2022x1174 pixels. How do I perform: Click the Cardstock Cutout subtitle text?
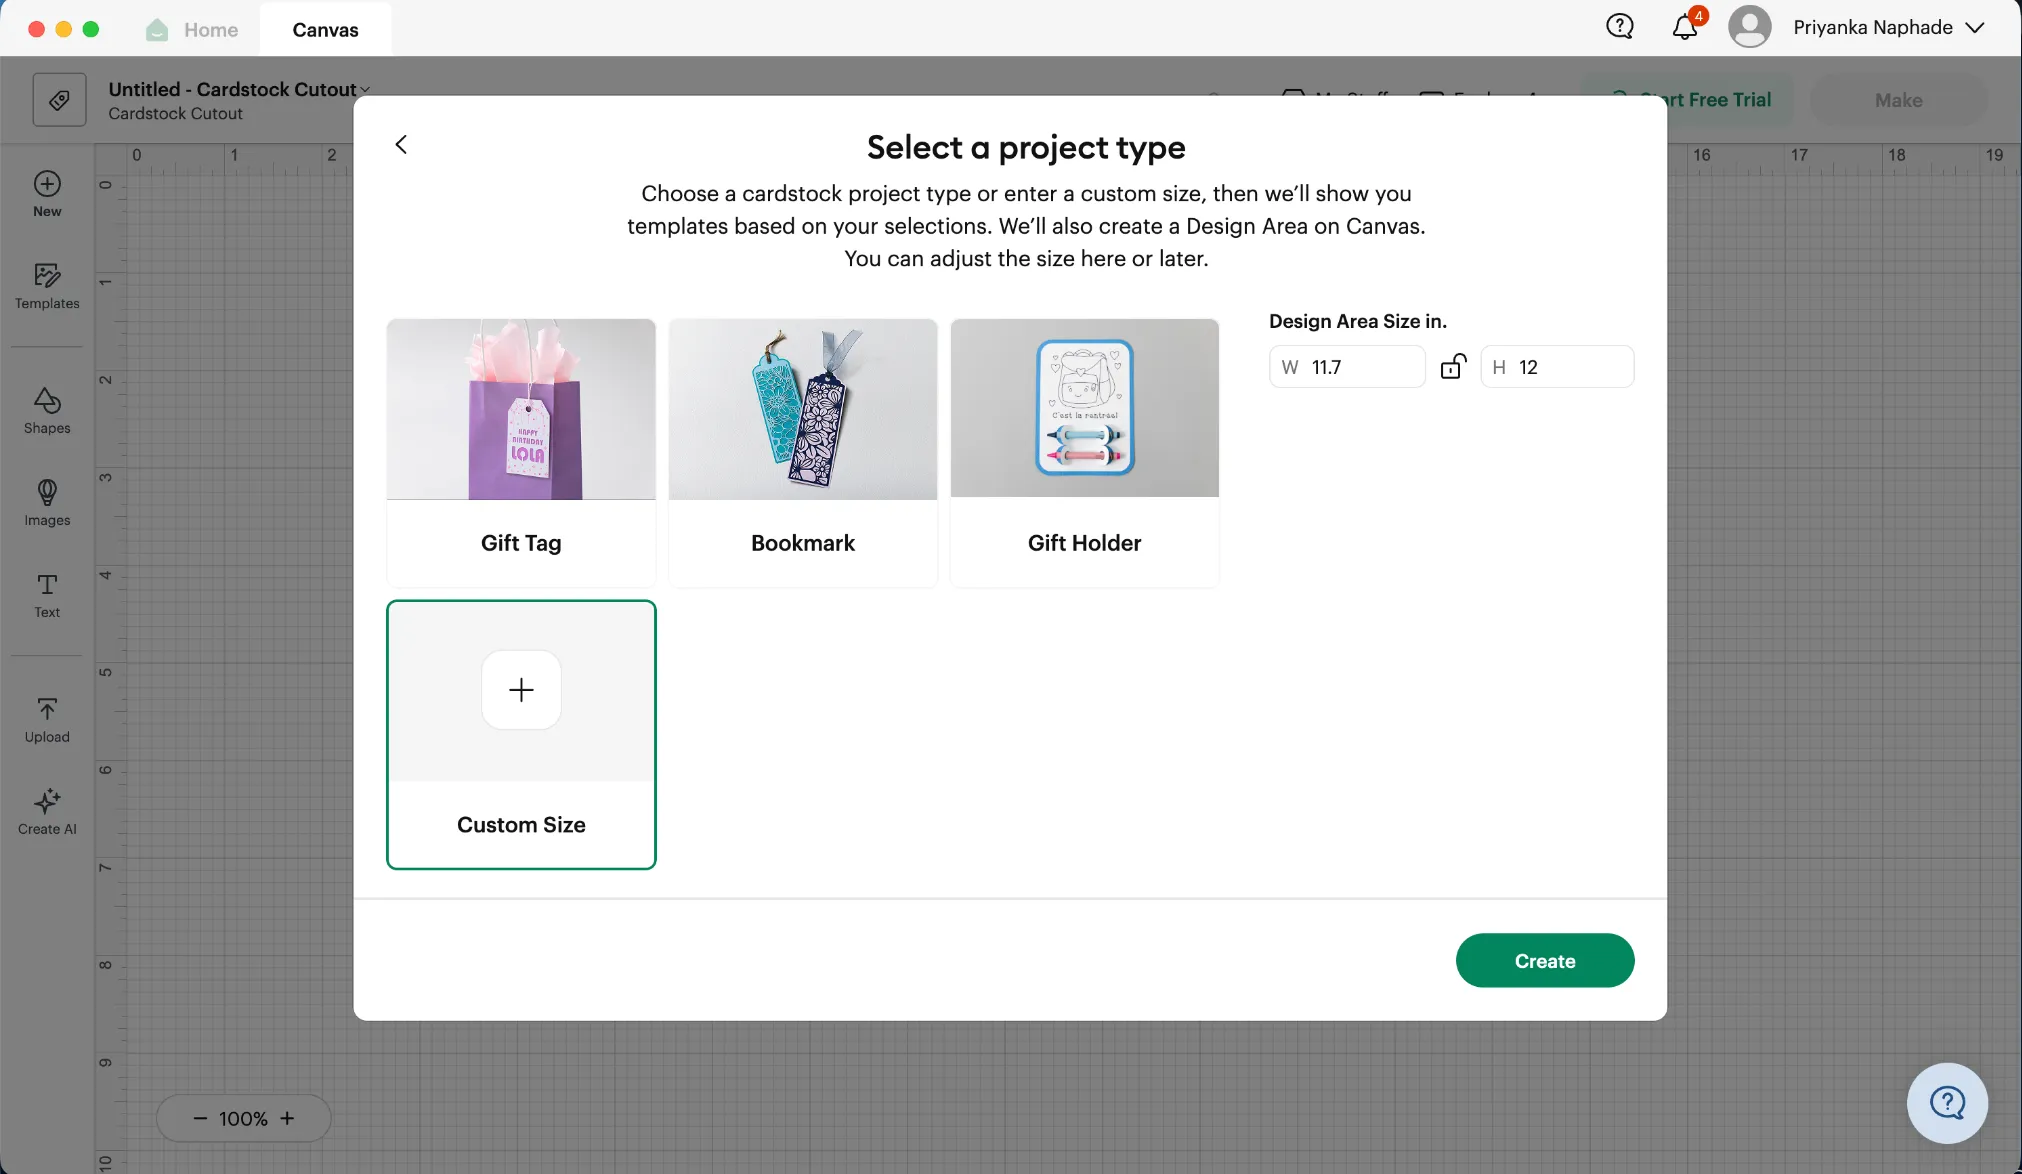click(x=175, y=114)
